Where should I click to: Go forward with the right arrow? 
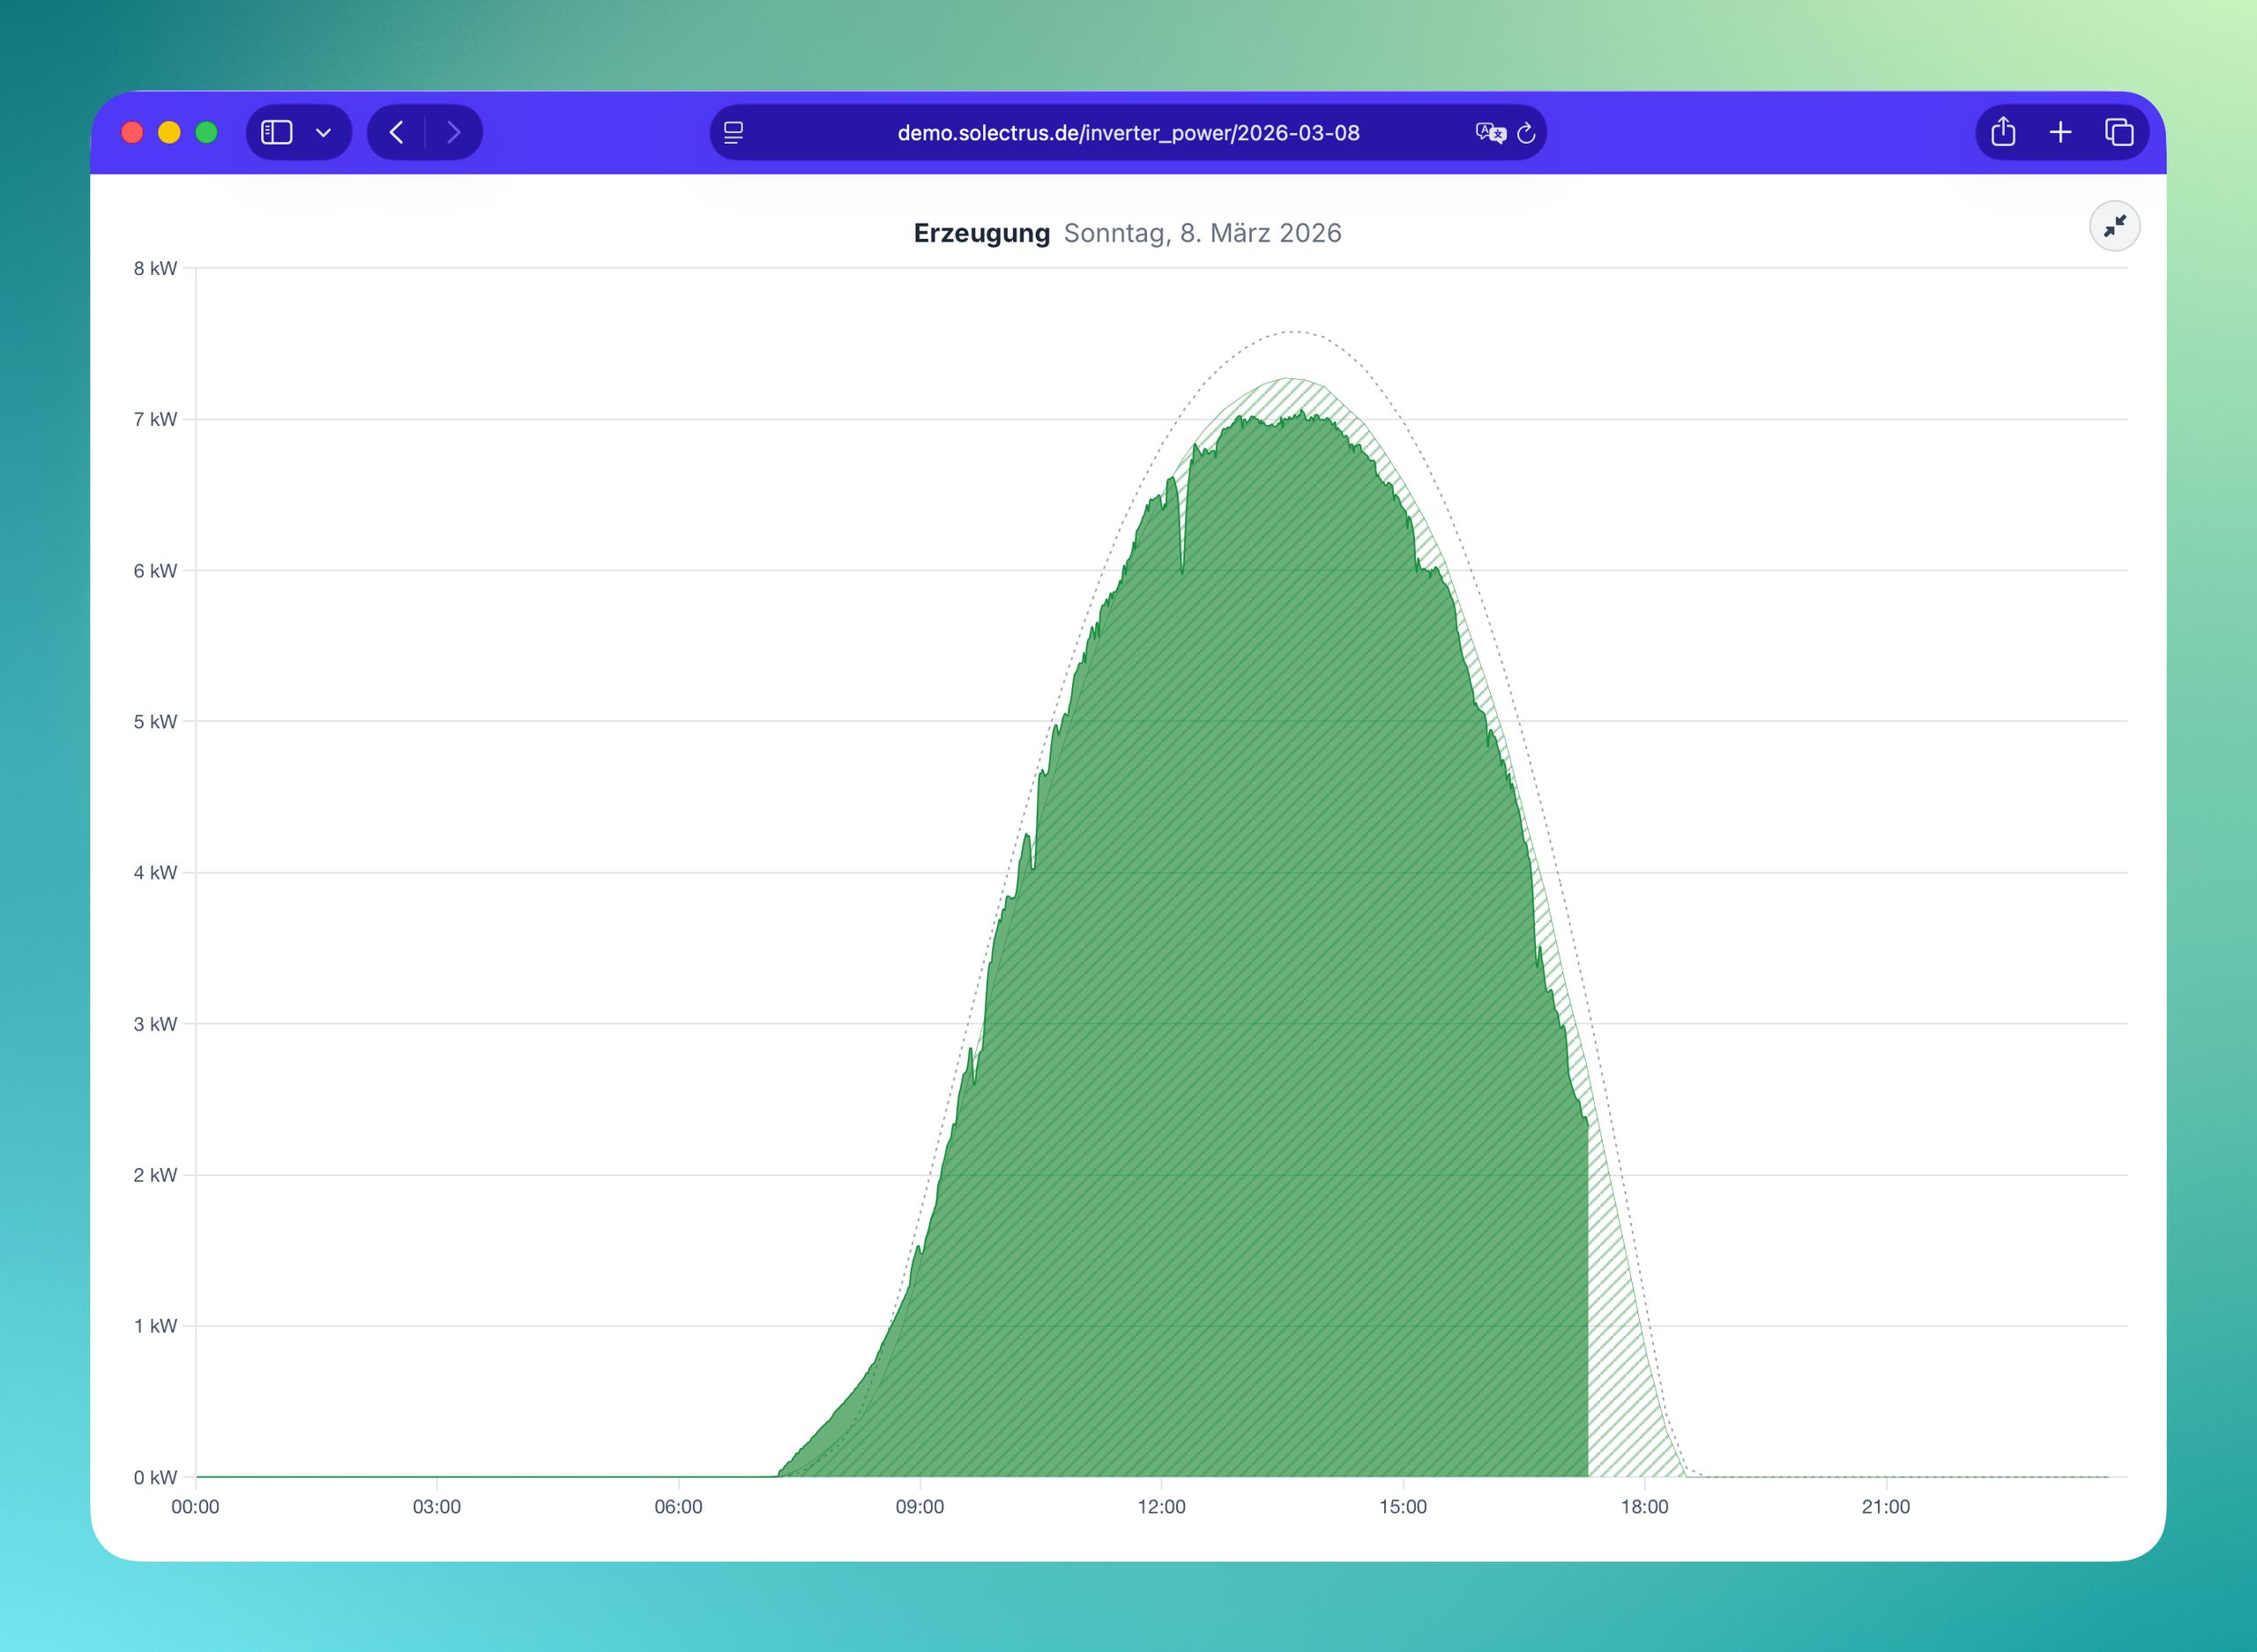pyautogui.click(x=453, y=132)
